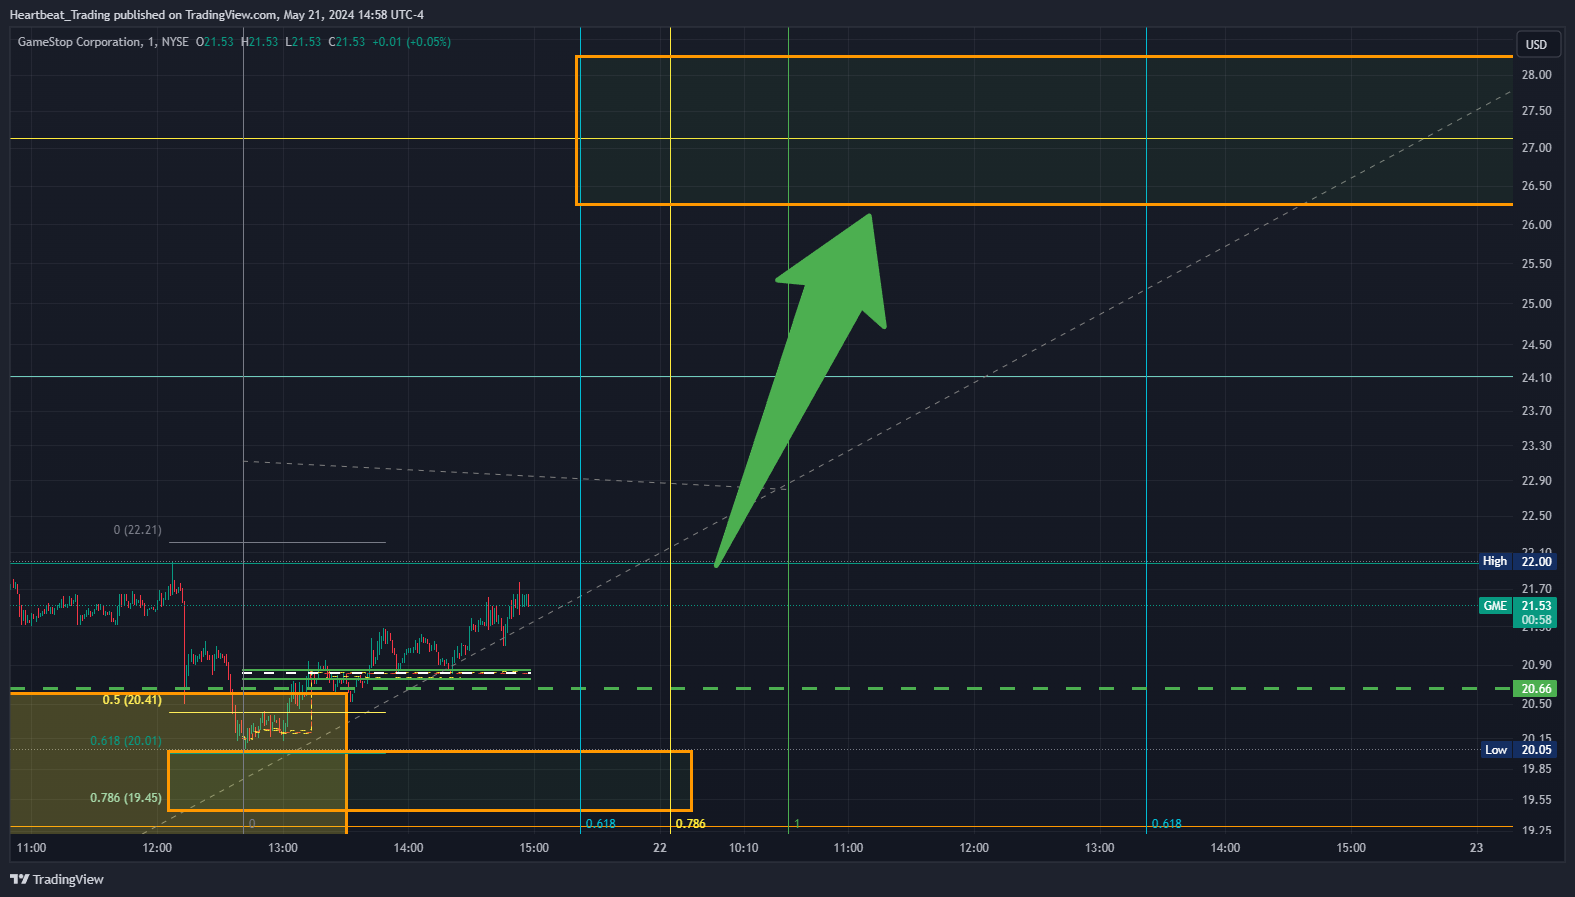Image resolution: width=1575 pixels, height=897 pixels.
Task: Select the GameStop Corporation symbol title
Action: [x=79, y=42]
